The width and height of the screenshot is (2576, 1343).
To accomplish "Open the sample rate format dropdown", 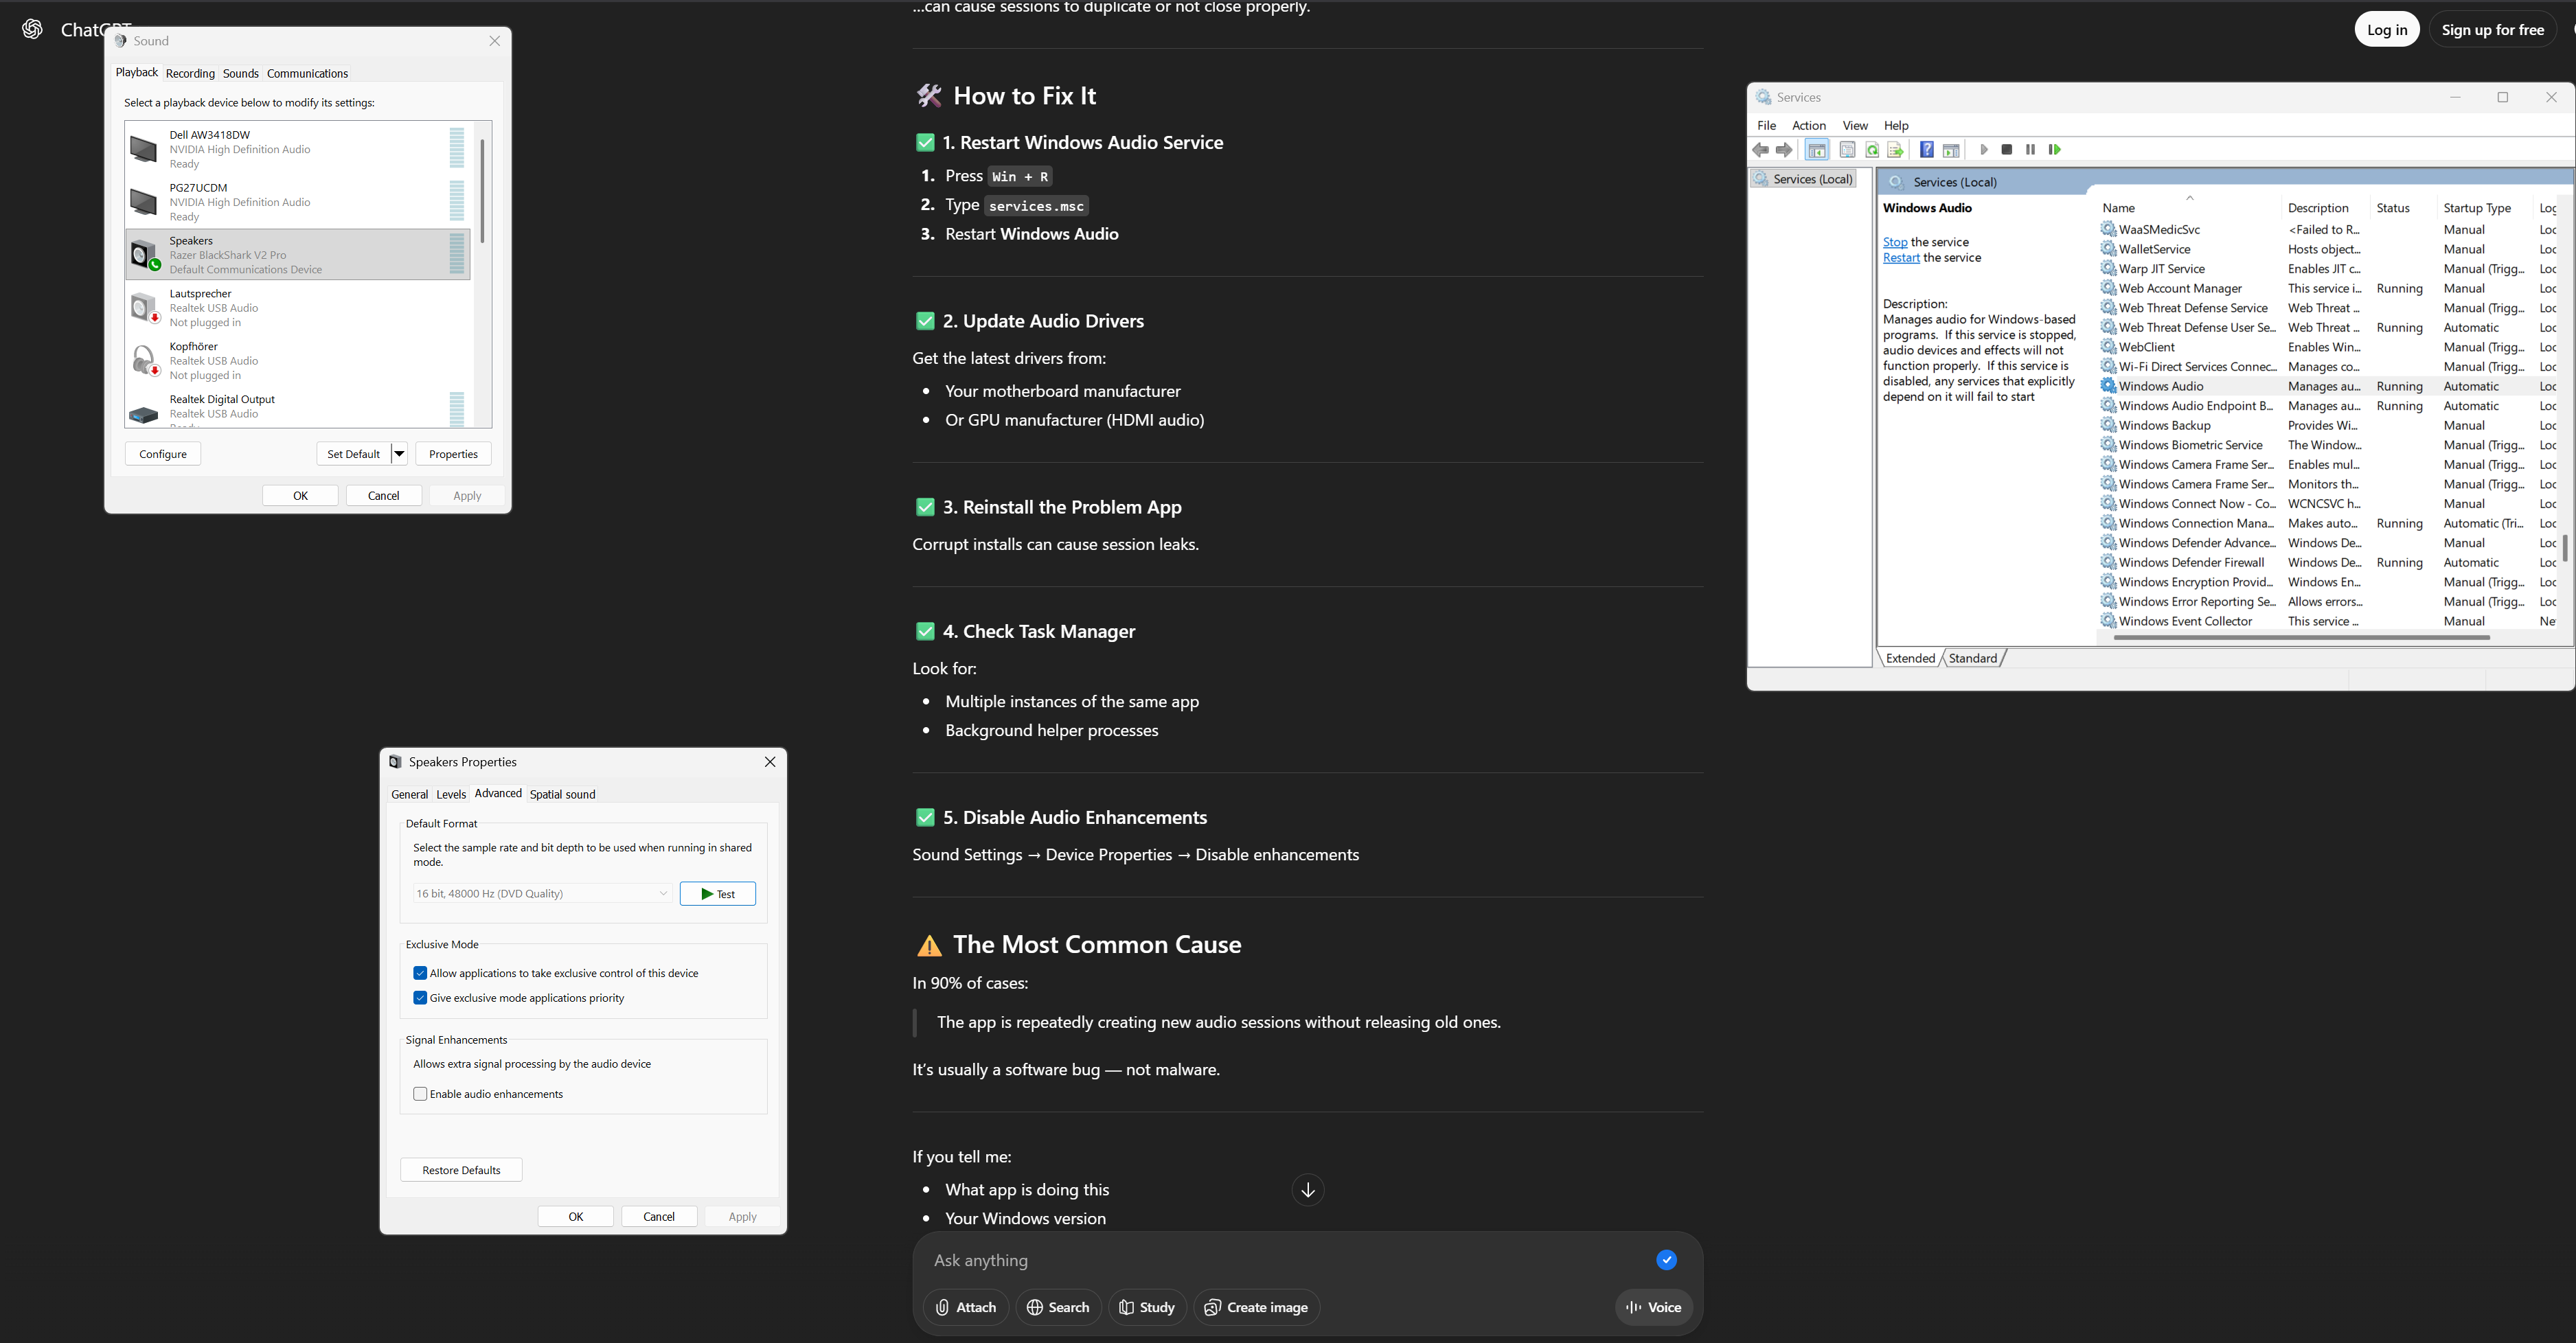I will point(541,893).
